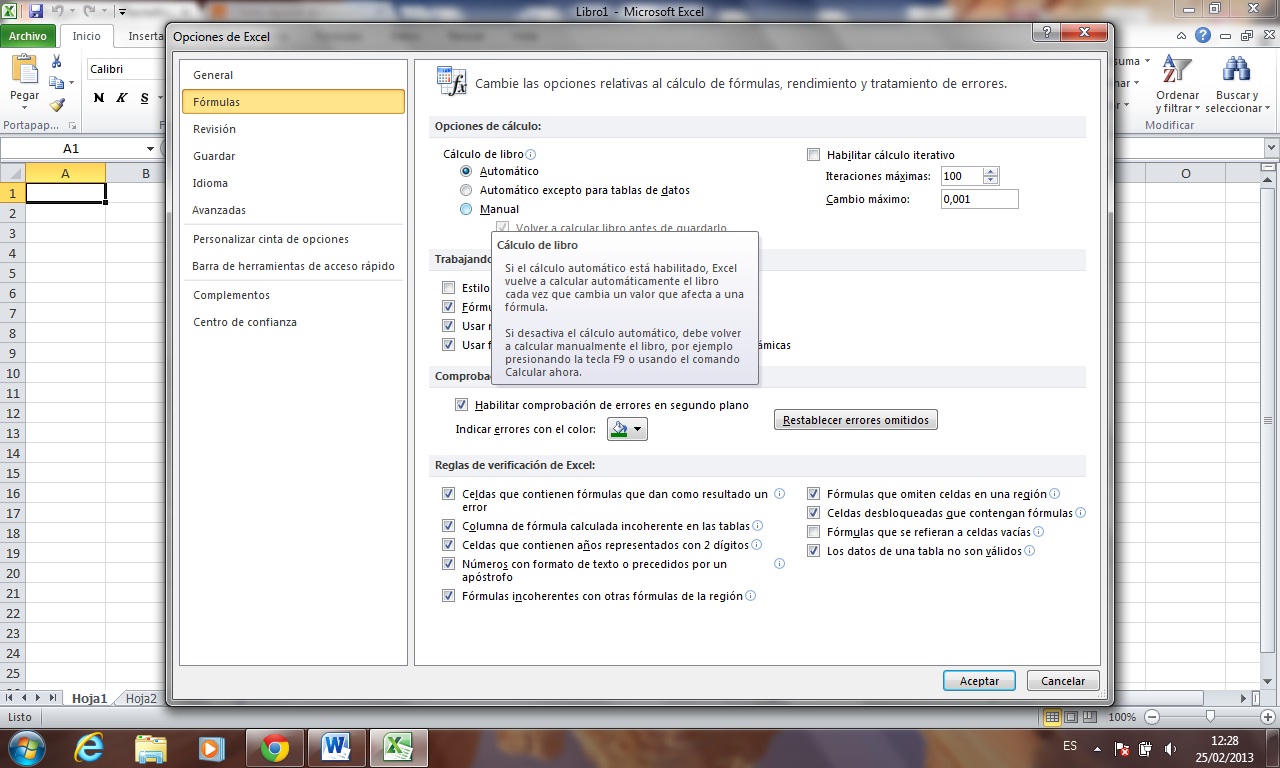This screenshot has width=1280, height=768.
Task: Click the Save icon in Quick Access Toolbar
Action: pos(36,12)
